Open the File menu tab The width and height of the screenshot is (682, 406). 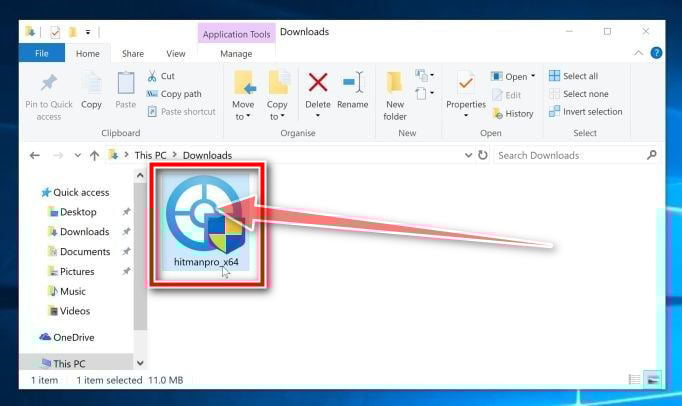coord(42,53)
